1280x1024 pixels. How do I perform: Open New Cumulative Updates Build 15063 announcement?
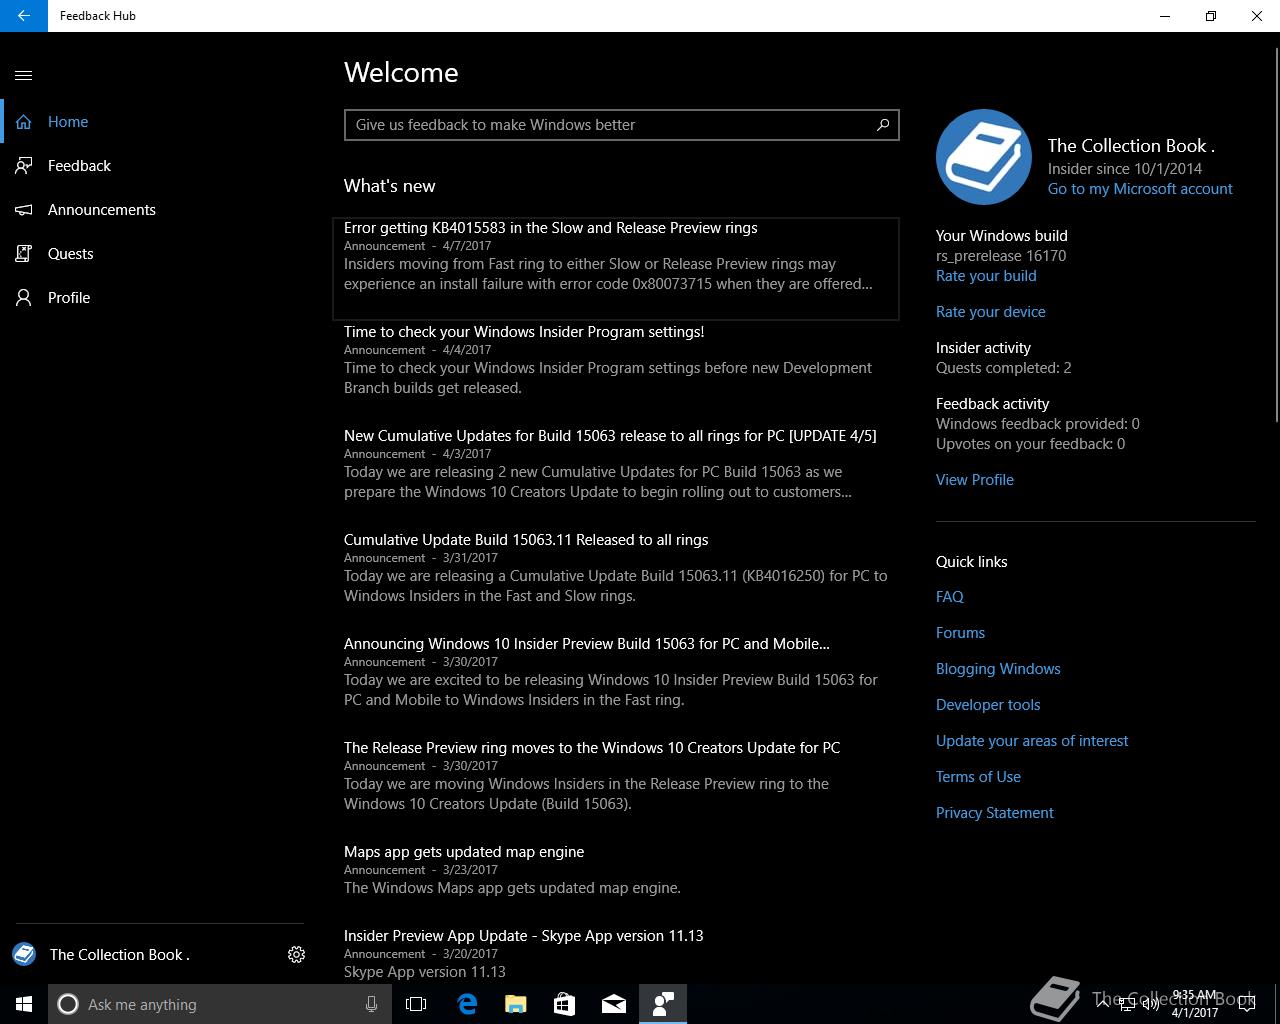pyautogui.click(x=616, y=464)
